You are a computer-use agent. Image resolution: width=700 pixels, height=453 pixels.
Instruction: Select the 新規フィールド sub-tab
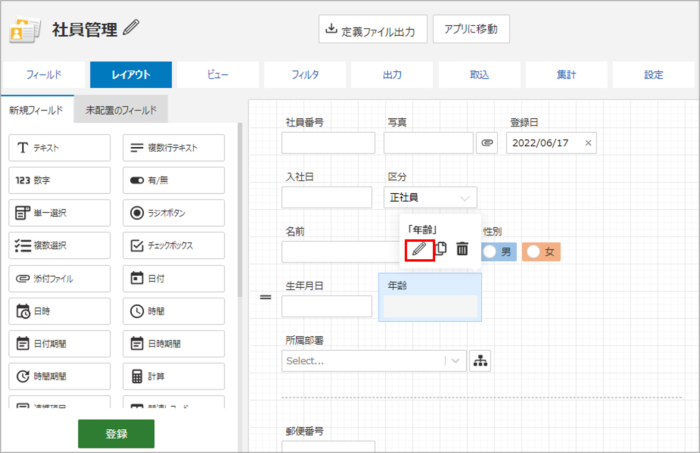37,110
